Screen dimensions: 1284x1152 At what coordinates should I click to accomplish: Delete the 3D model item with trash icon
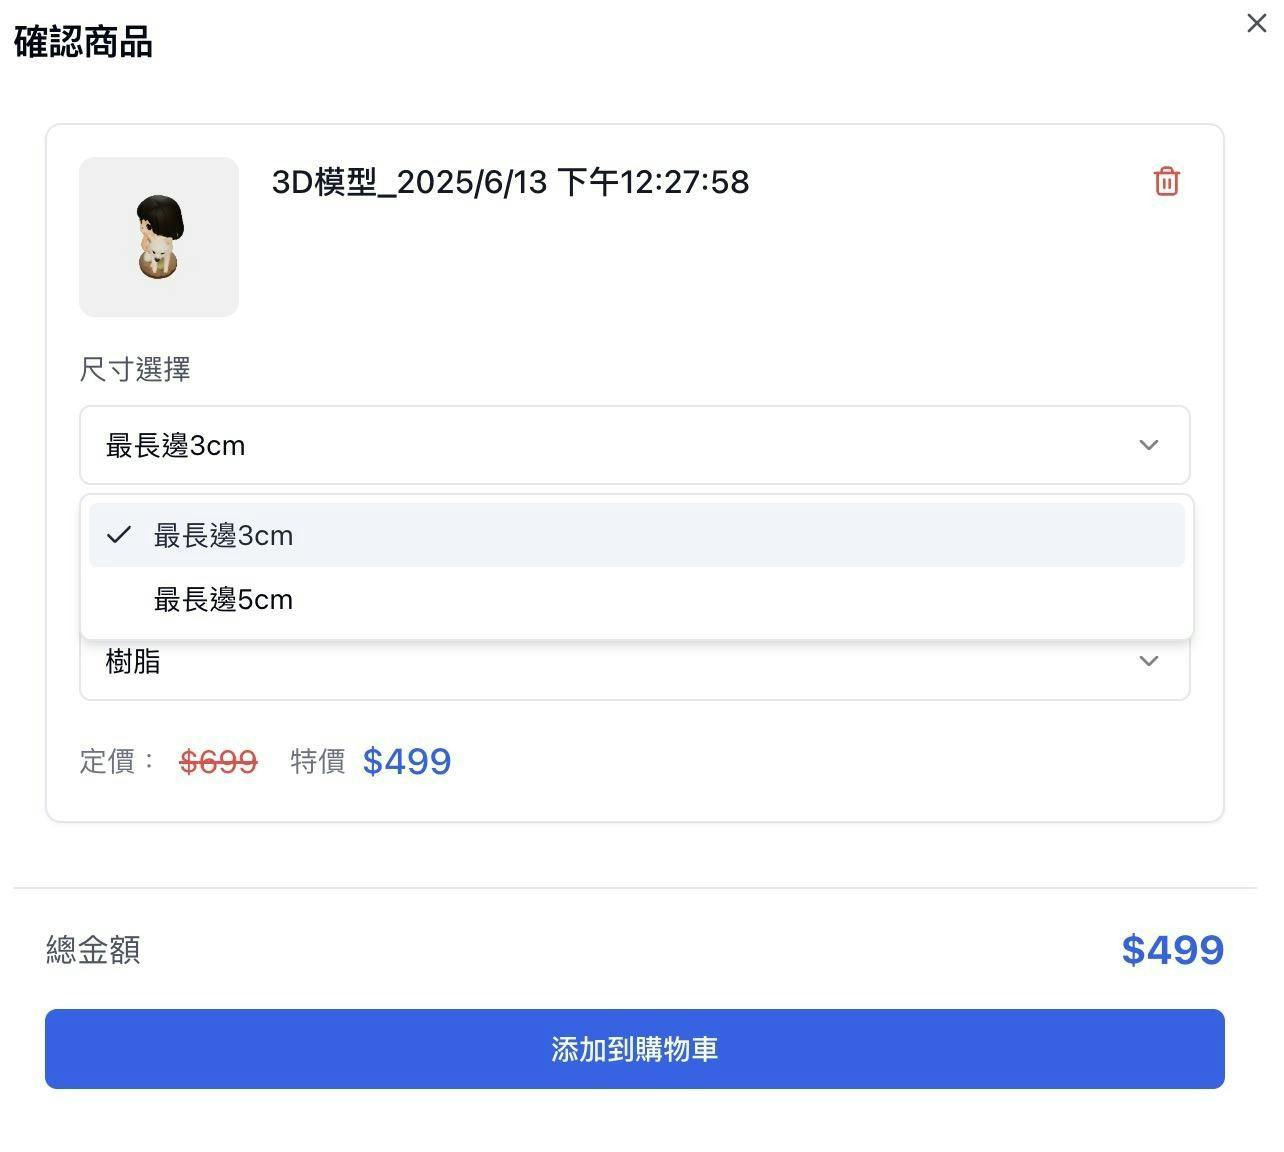(1166, 182)
